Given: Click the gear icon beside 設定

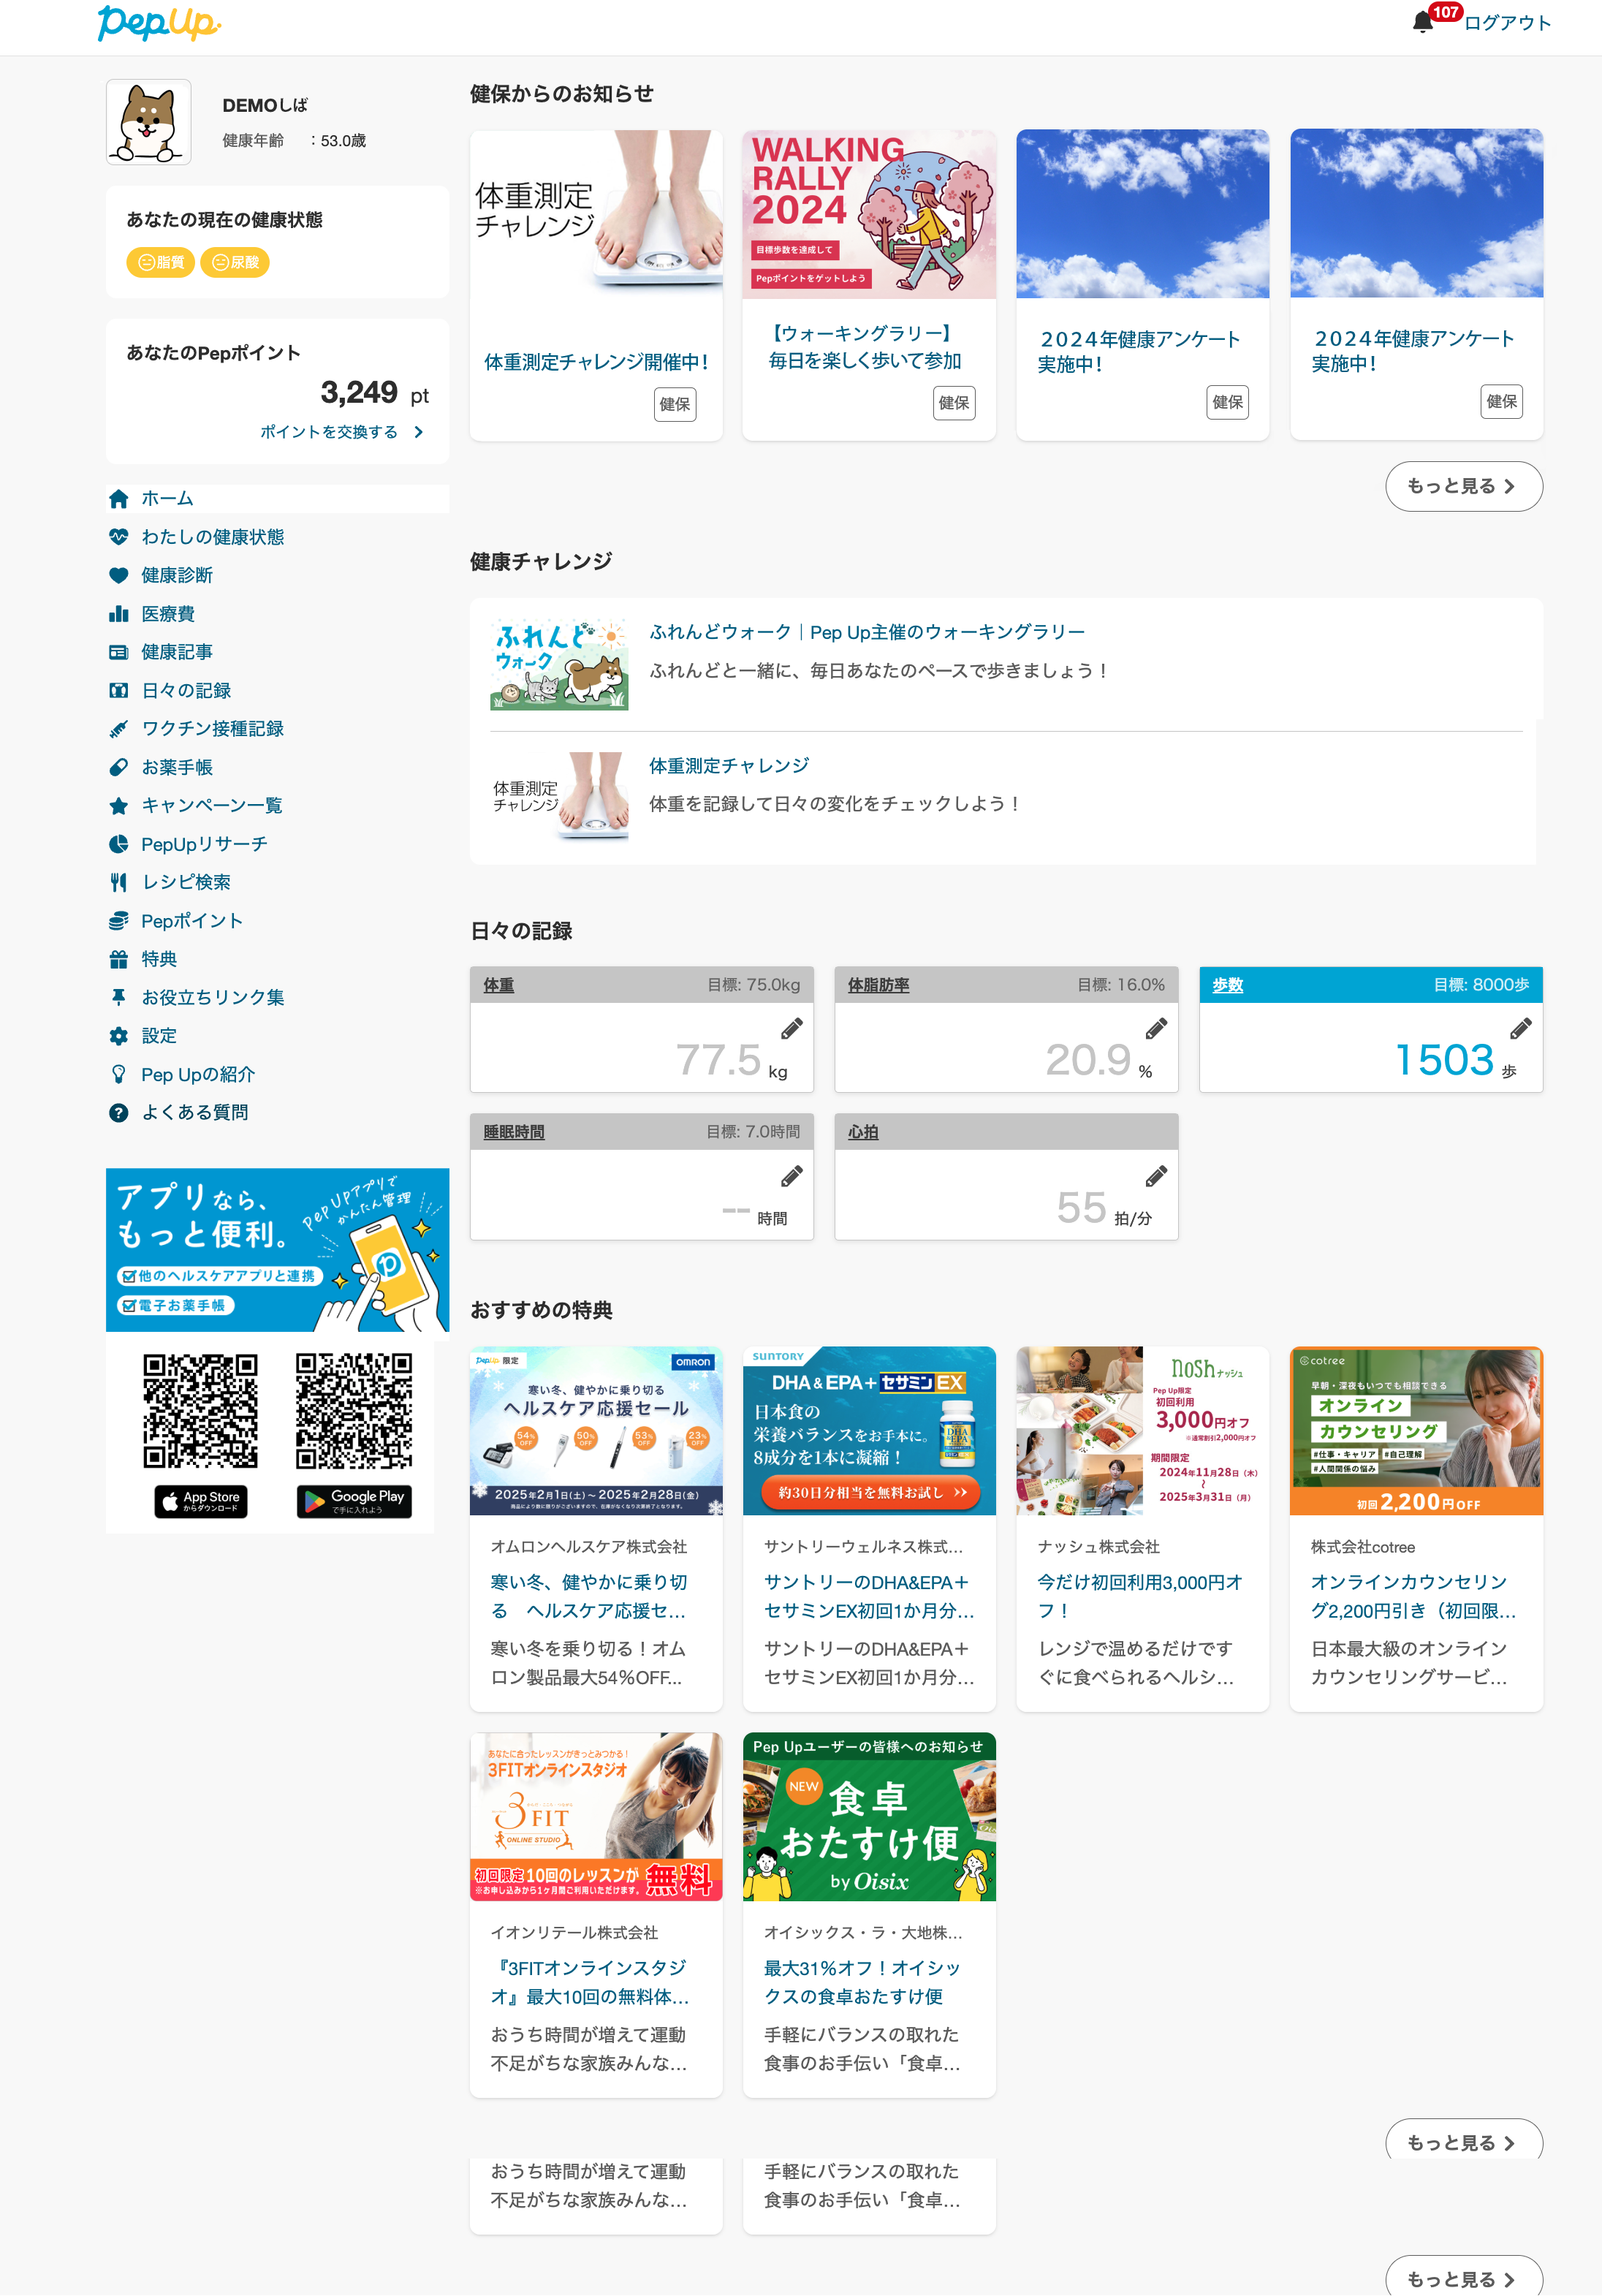Looking at the screenshot, I should [x=119, y=1036].
